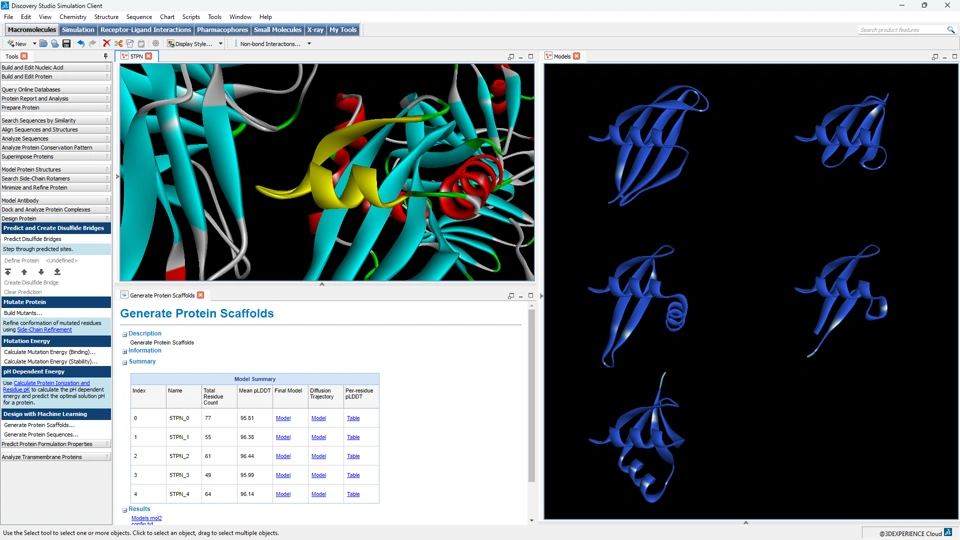
Task: Detach the report panel with float icon
Action: tap(511, 296)
